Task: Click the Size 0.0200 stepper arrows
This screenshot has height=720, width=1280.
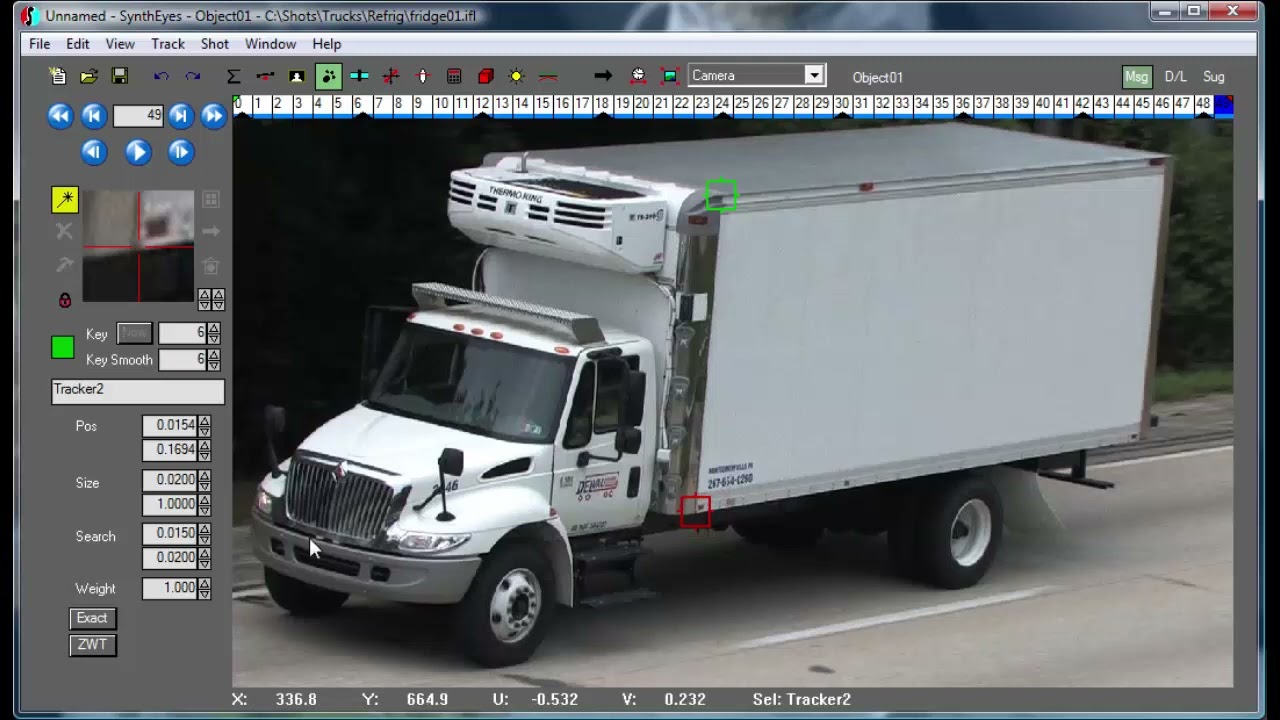Action: (x=205, y=480)
